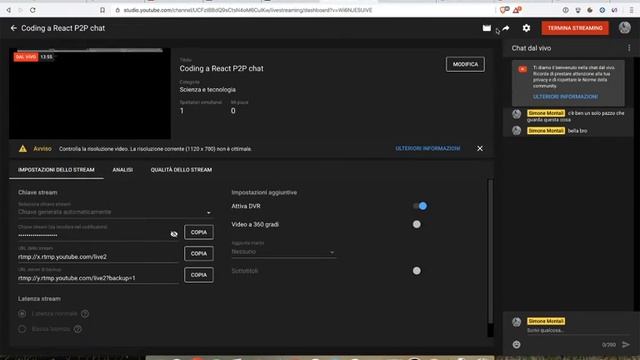Click the 'Scienza e tecnologia' category text
The height and width of the screenshot is (360, 640).
click(207, 89)
